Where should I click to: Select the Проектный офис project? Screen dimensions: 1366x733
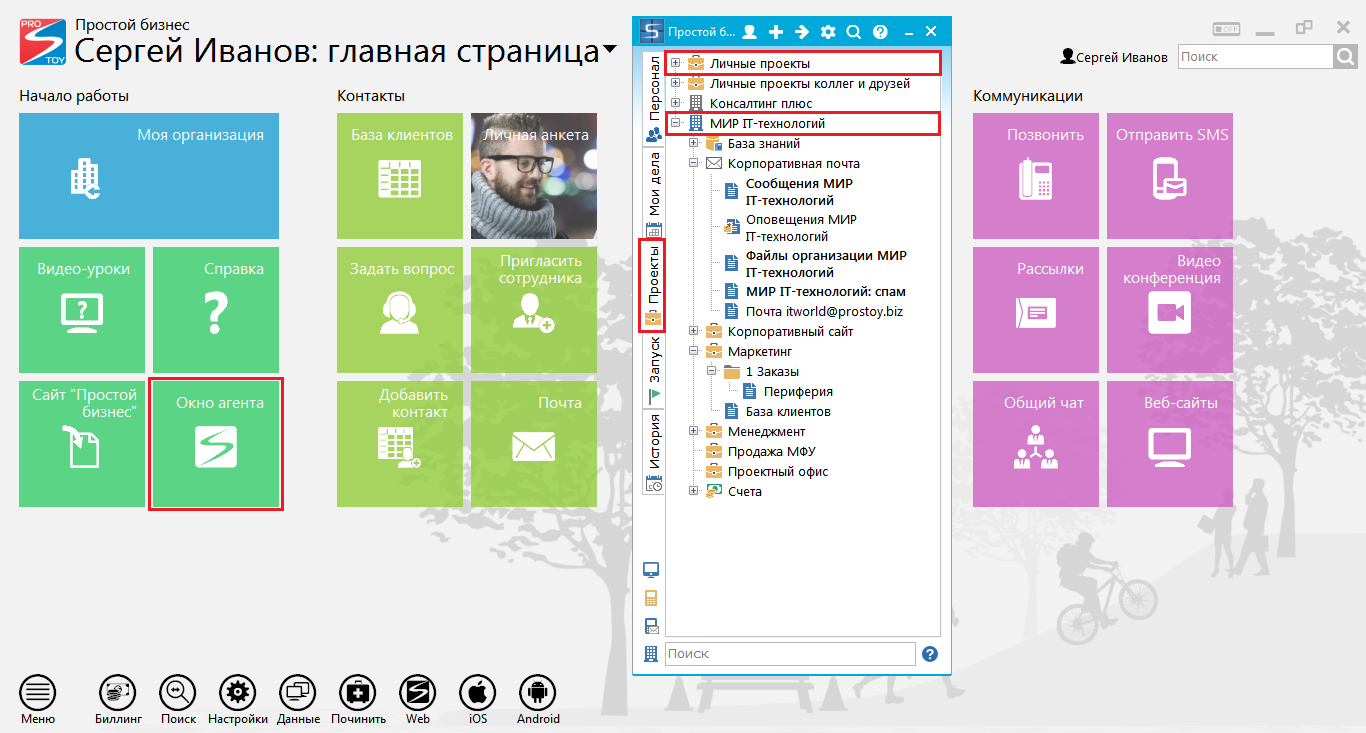(x=777, y=471)
